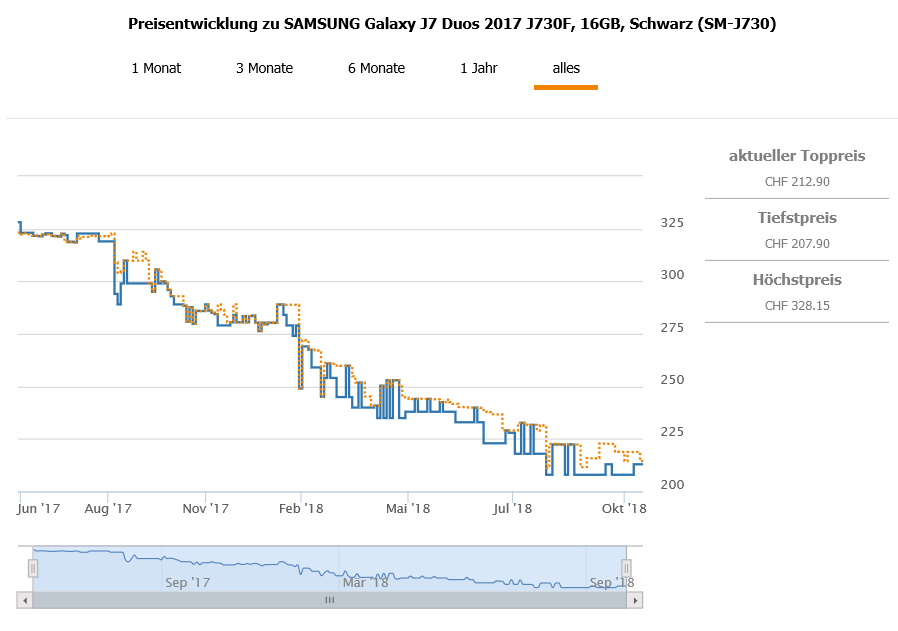
Task: Select the 1 Monat time range tab
Action: point(156,68)
